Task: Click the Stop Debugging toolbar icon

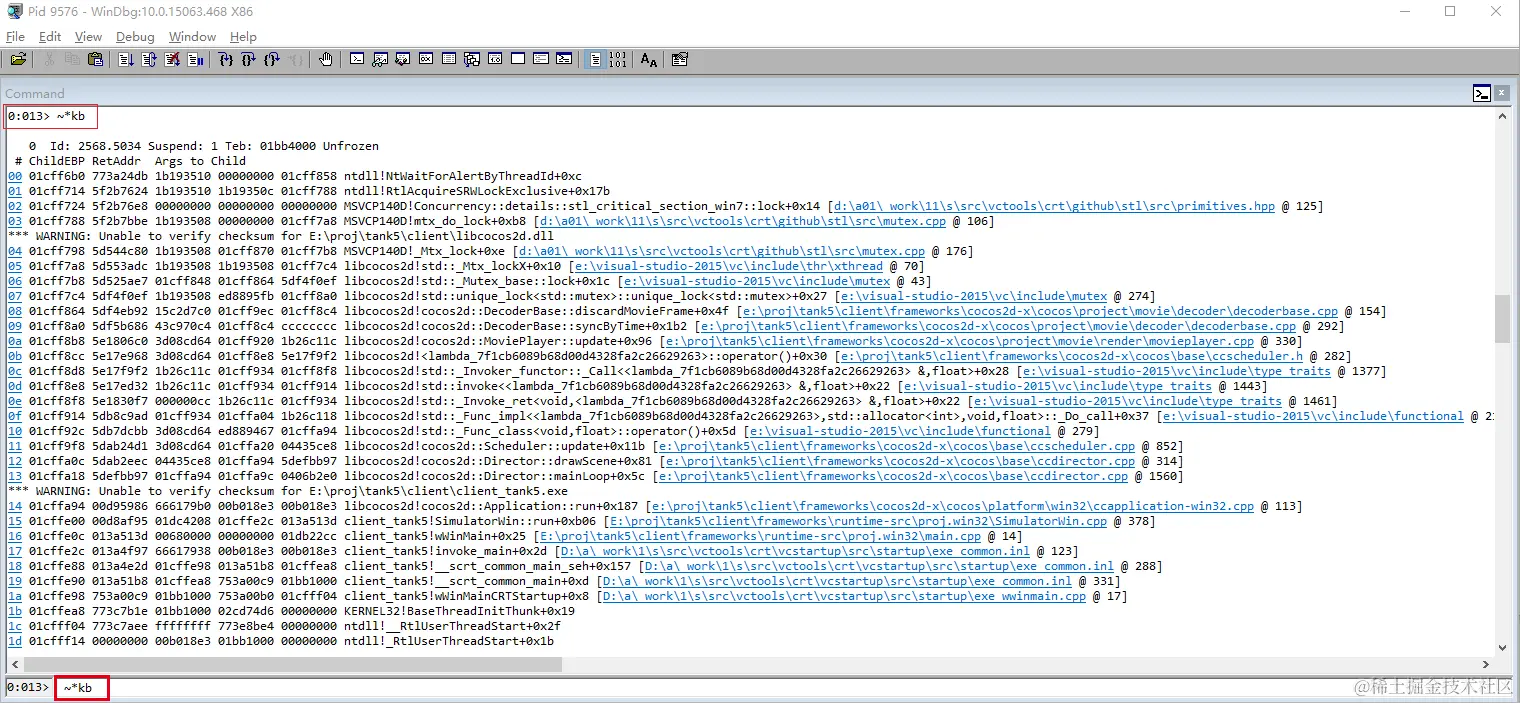Action: (x=172, y=59)
